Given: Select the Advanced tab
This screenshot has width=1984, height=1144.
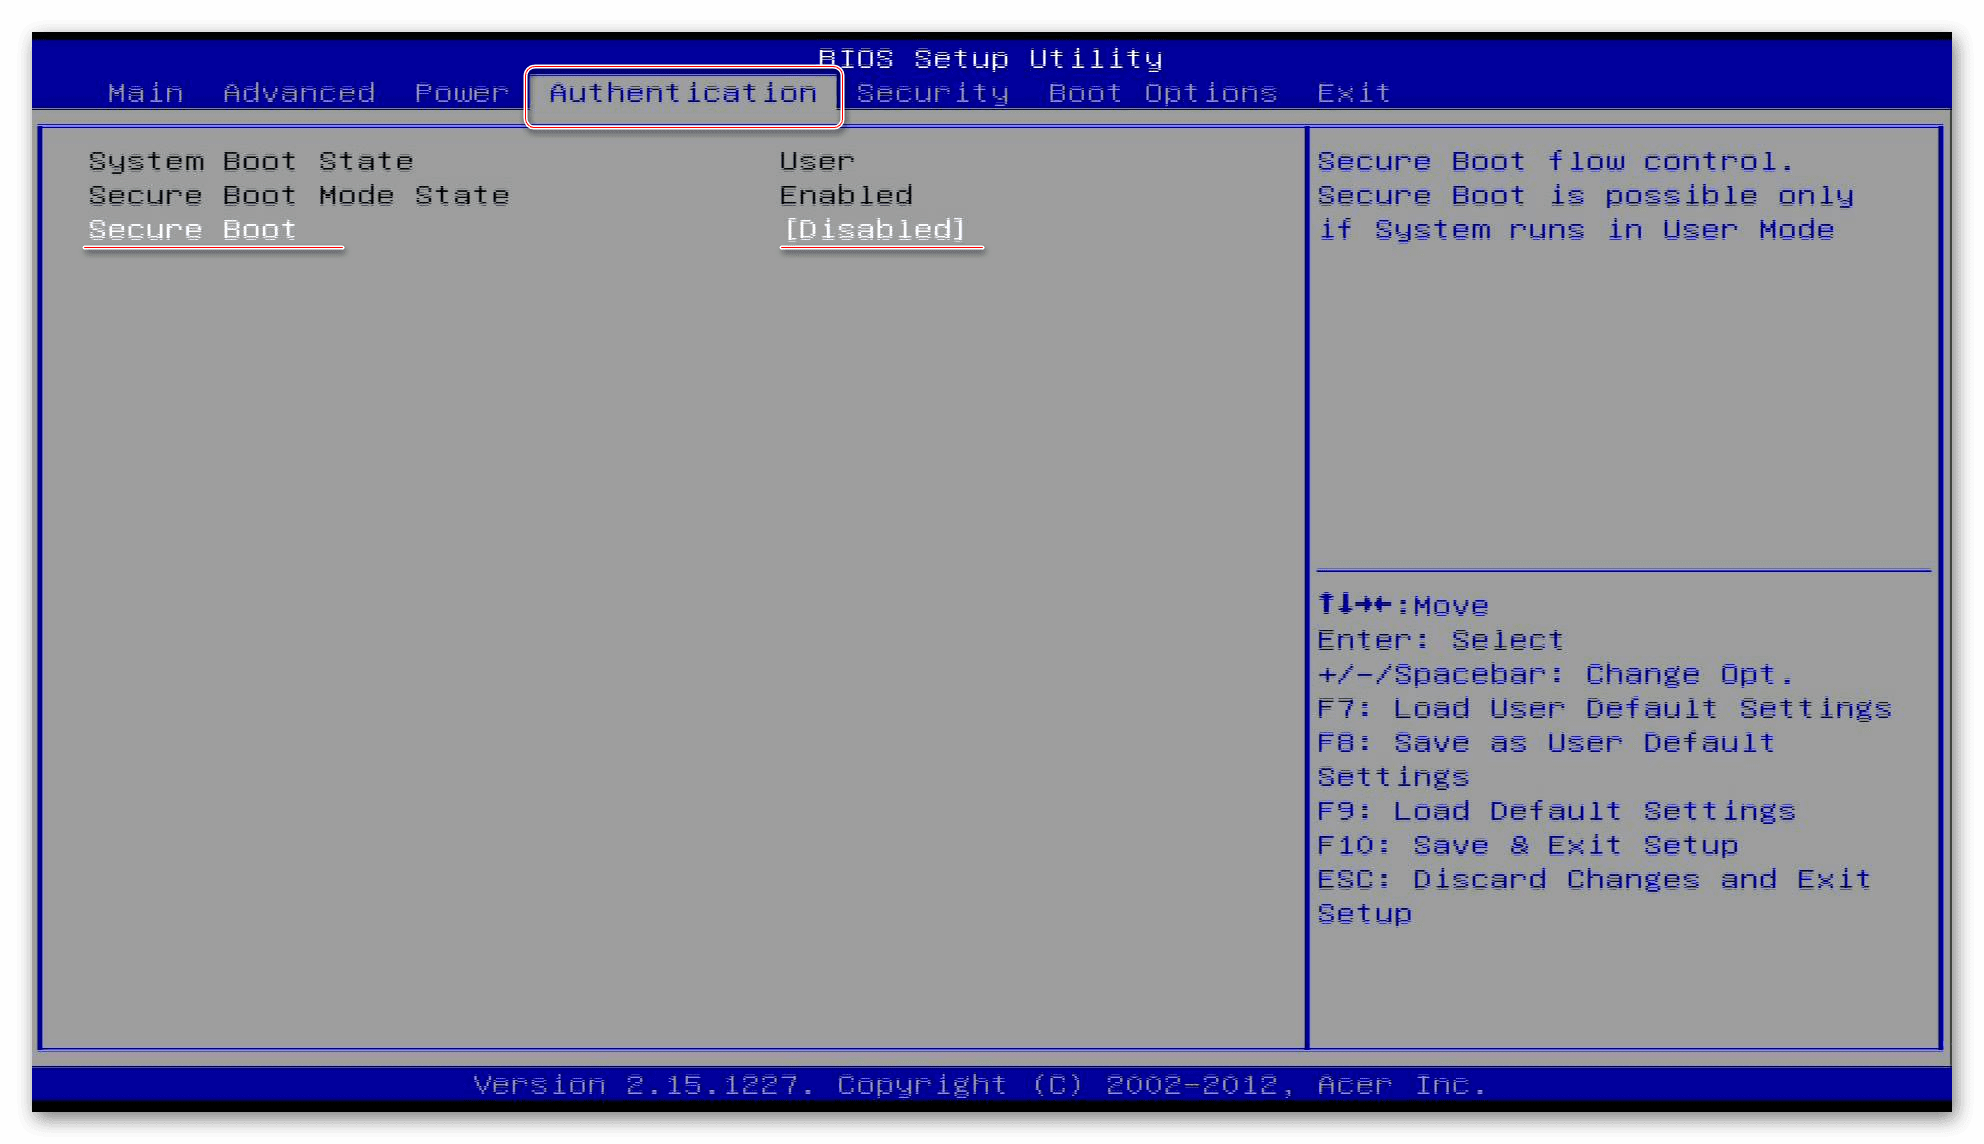Looking at the screenshot, I should 298,91.
